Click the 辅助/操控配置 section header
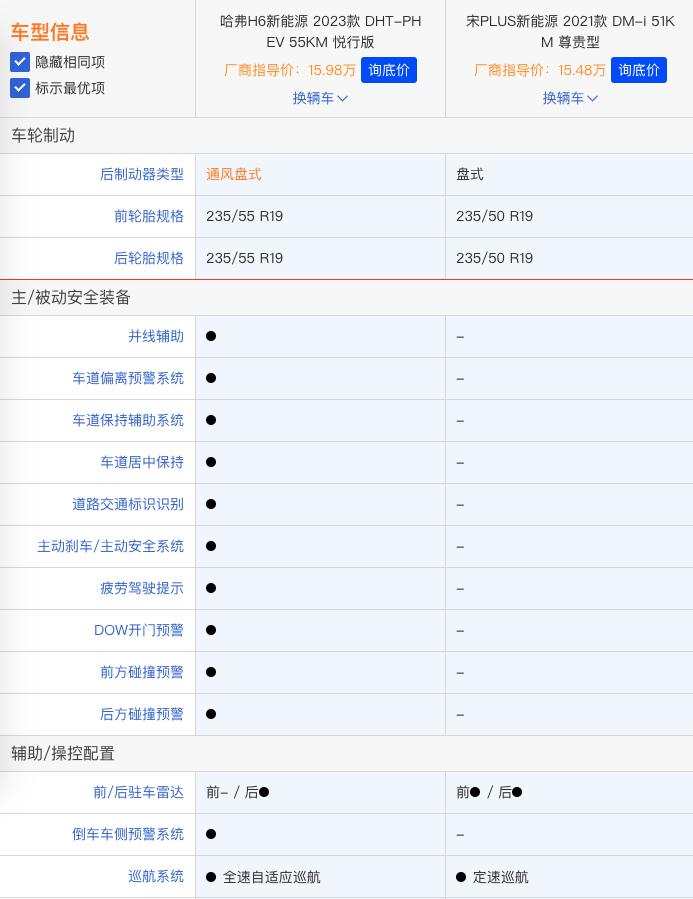Viewport: 693px width, 899px height. 63,753
